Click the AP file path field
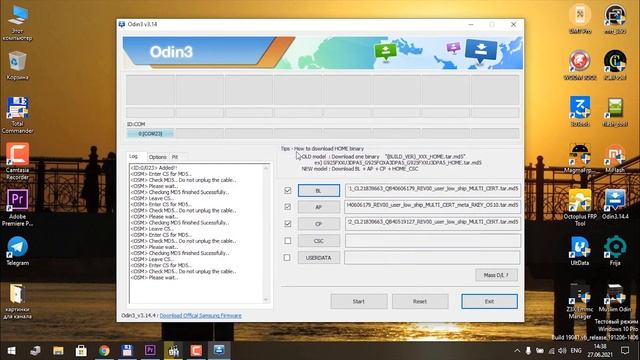Screen dimensions: 640x360 point(433,207)
